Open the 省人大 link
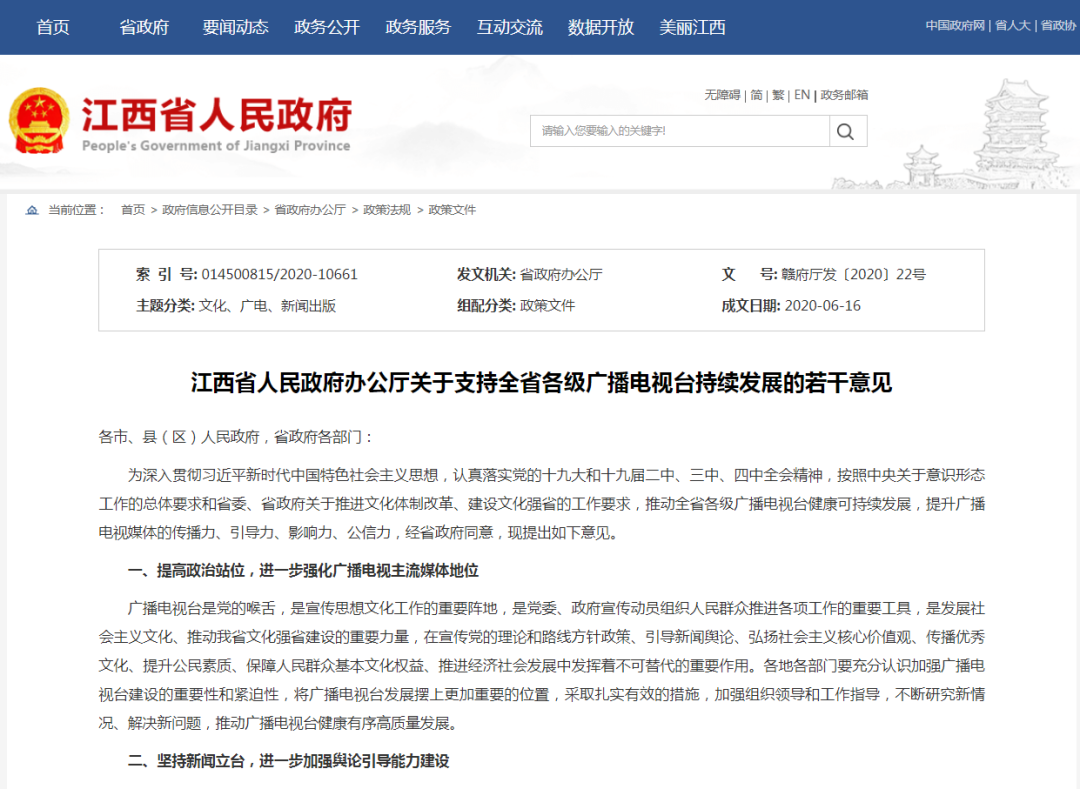This screenshot has height=789, width=1080. 1013,25
